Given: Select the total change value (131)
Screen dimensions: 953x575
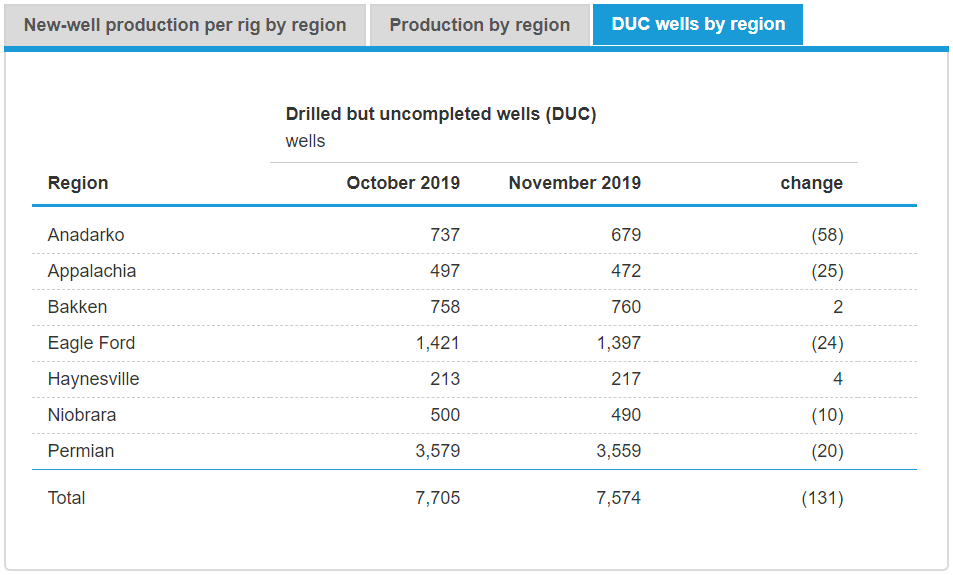Looking at the screenshot, I should (822, 498).
